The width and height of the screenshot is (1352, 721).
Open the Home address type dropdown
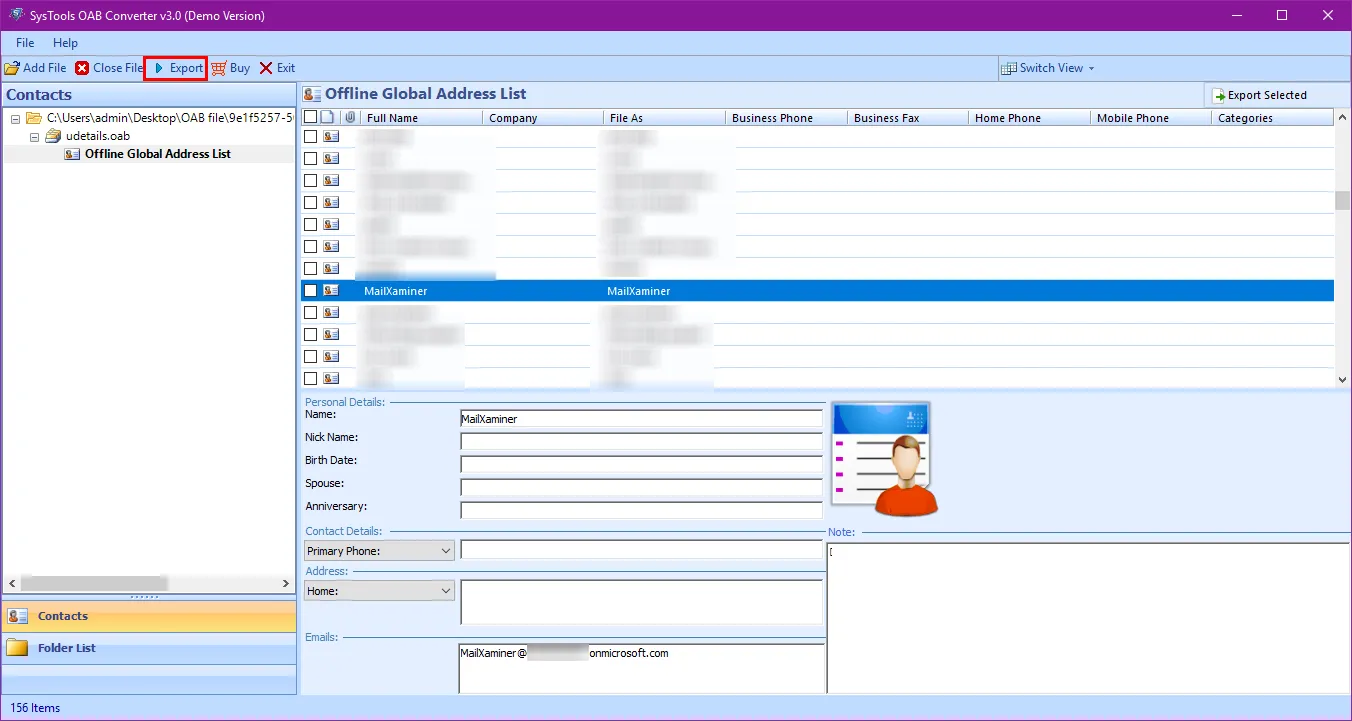(379, 591)
